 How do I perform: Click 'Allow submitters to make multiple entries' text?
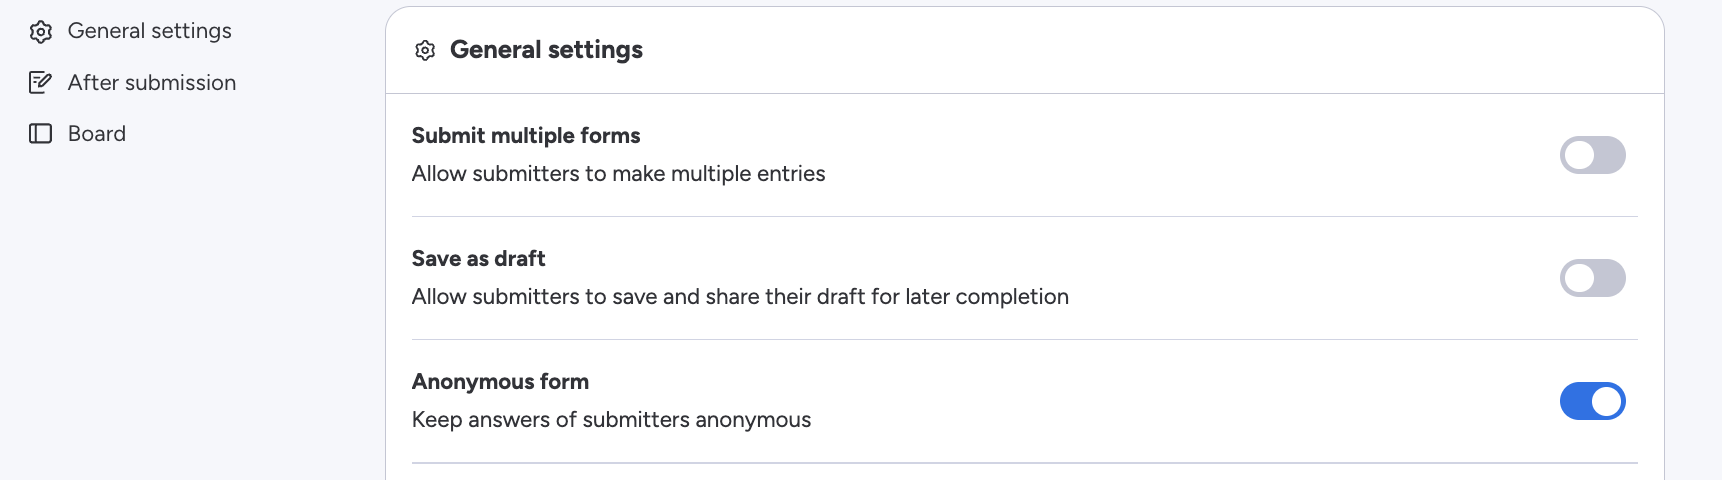point(618,174)
